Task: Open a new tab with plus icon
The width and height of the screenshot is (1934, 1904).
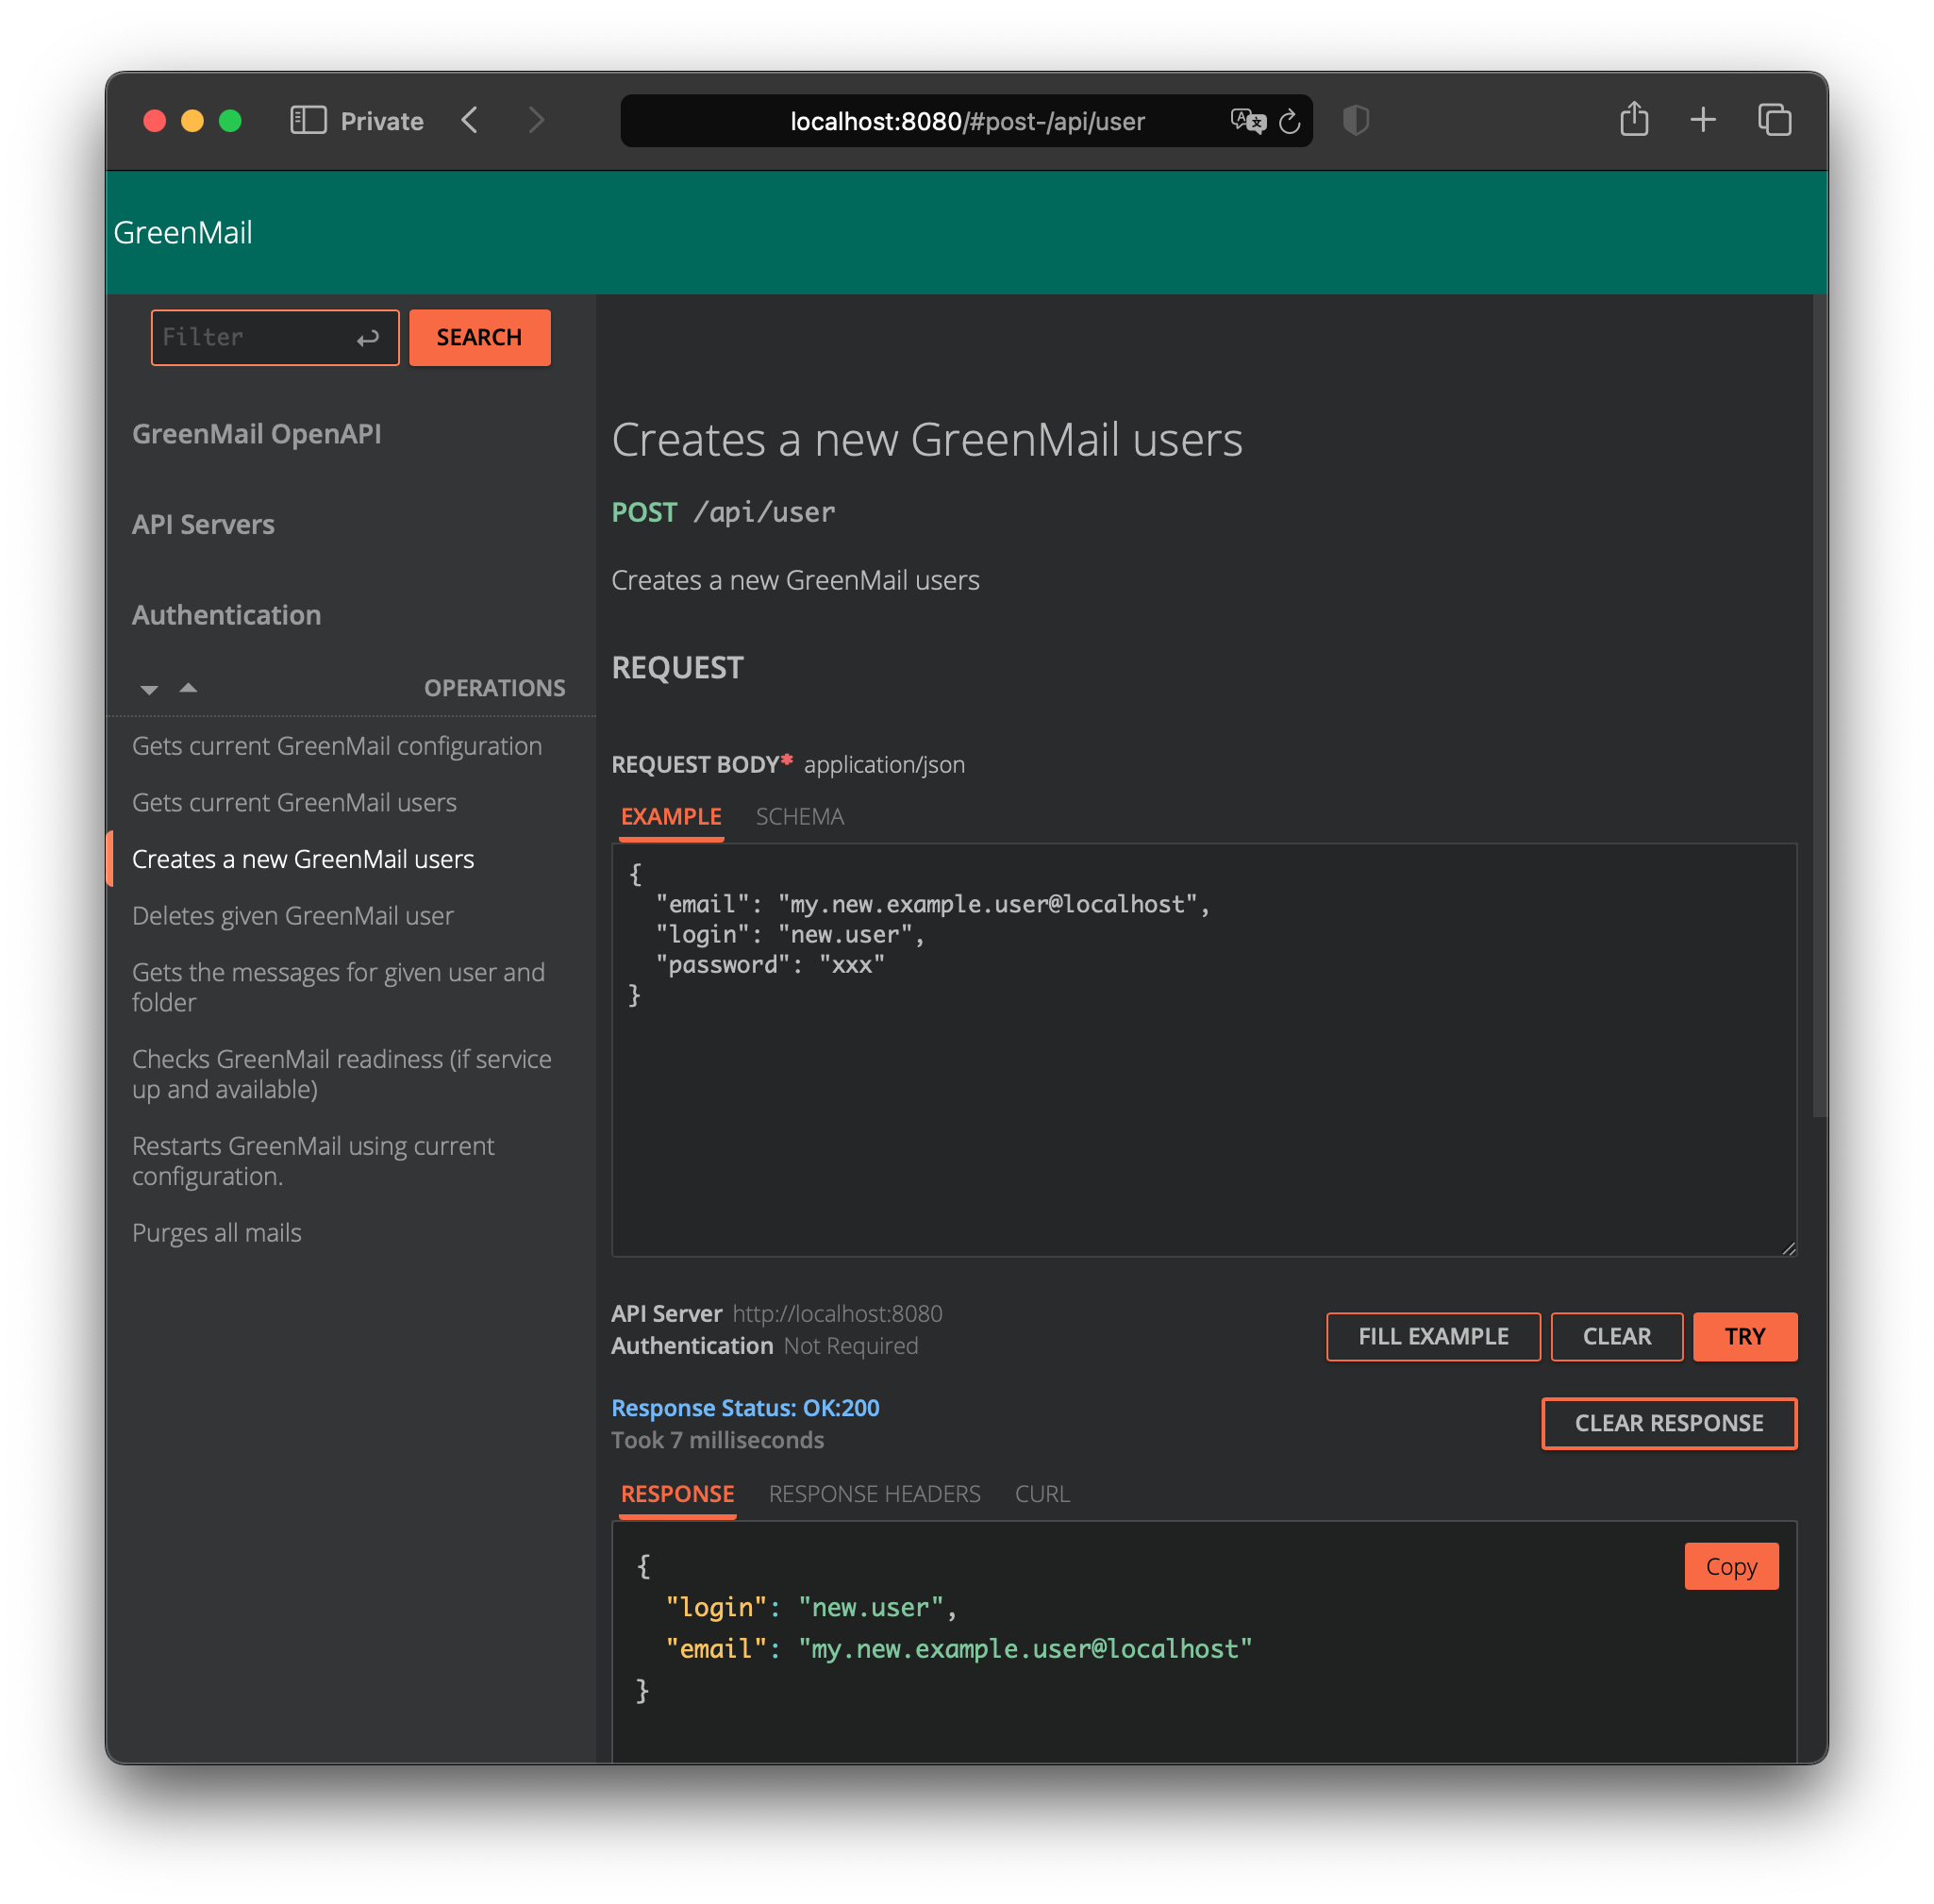Action: click(1703, 121)
